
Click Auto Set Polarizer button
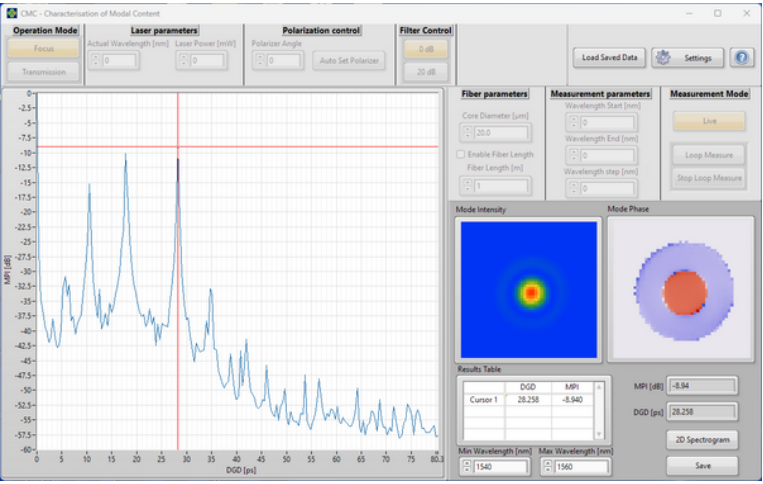point(349,61)
